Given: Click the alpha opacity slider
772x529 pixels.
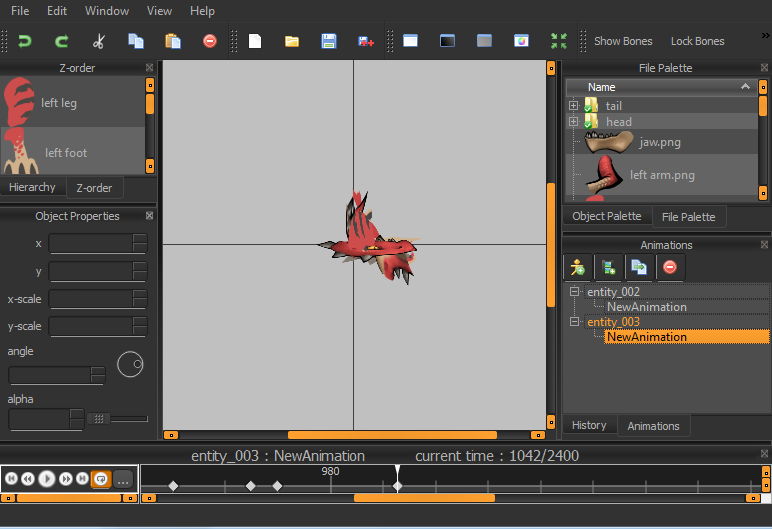Looking at the screenshot, I should pyautogui.click(x=118, y=419).
